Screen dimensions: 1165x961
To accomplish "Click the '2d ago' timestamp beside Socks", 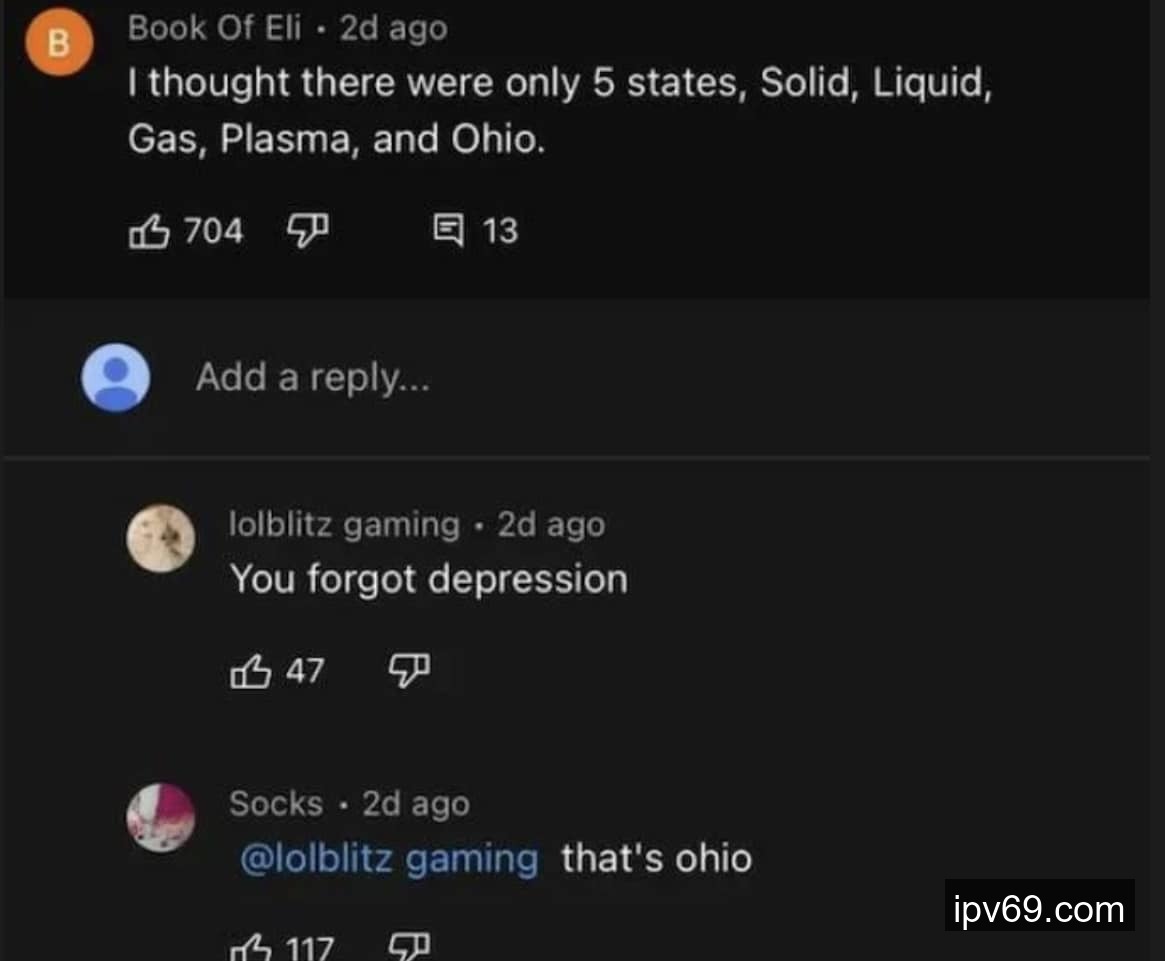I will pos(416,803).
